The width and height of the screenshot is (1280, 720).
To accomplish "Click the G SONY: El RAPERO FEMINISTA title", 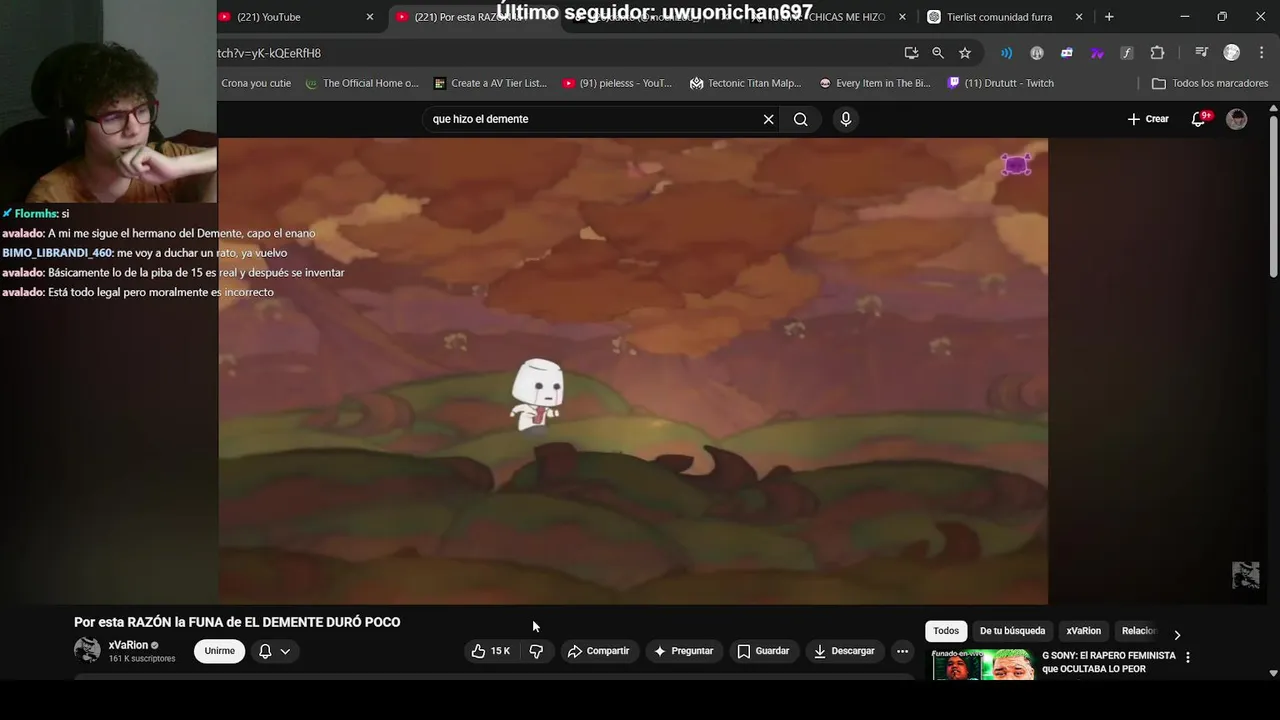I will coord(1109,662).
